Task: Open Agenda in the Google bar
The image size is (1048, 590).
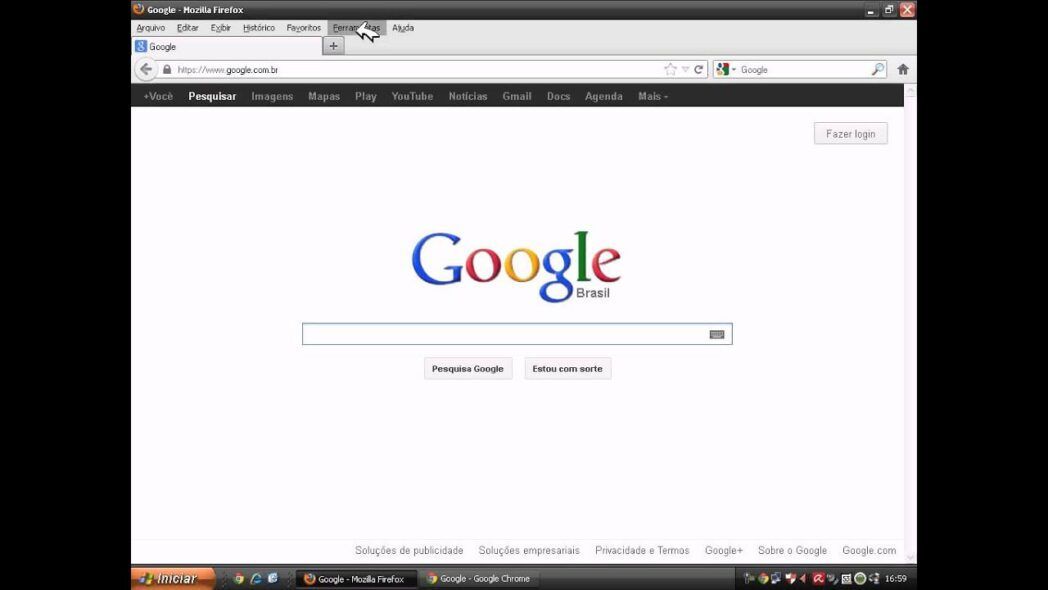Action: point(604,96)
